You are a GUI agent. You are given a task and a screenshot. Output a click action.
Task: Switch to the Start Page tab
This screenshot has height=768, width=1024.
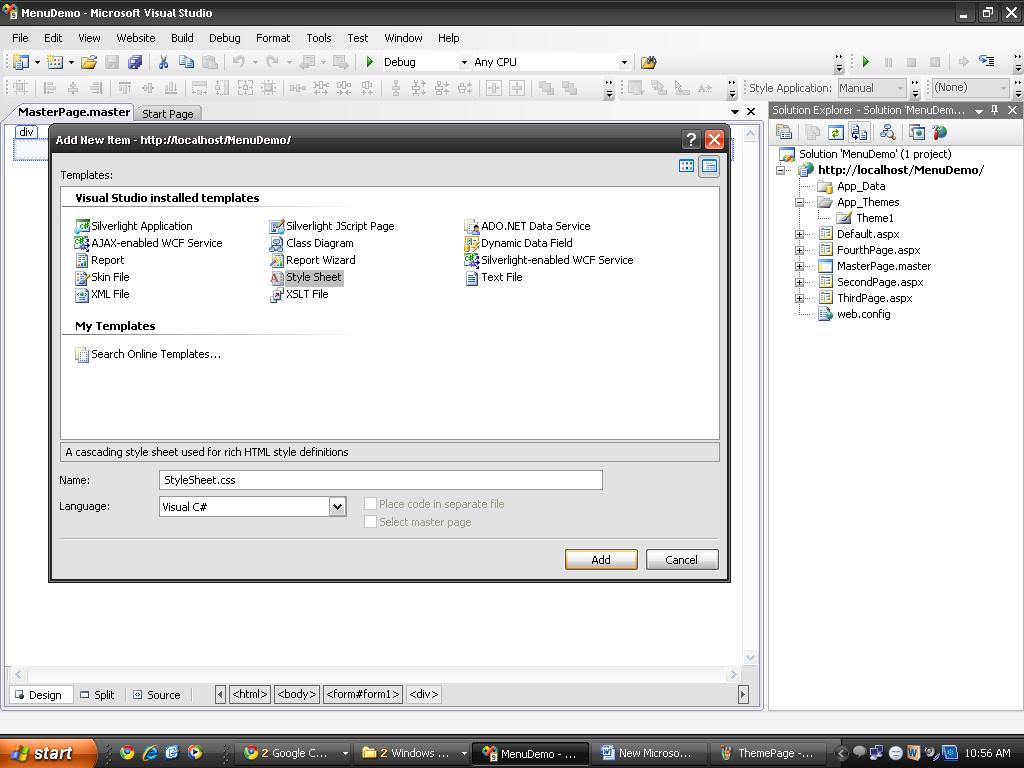coord(168,114)
